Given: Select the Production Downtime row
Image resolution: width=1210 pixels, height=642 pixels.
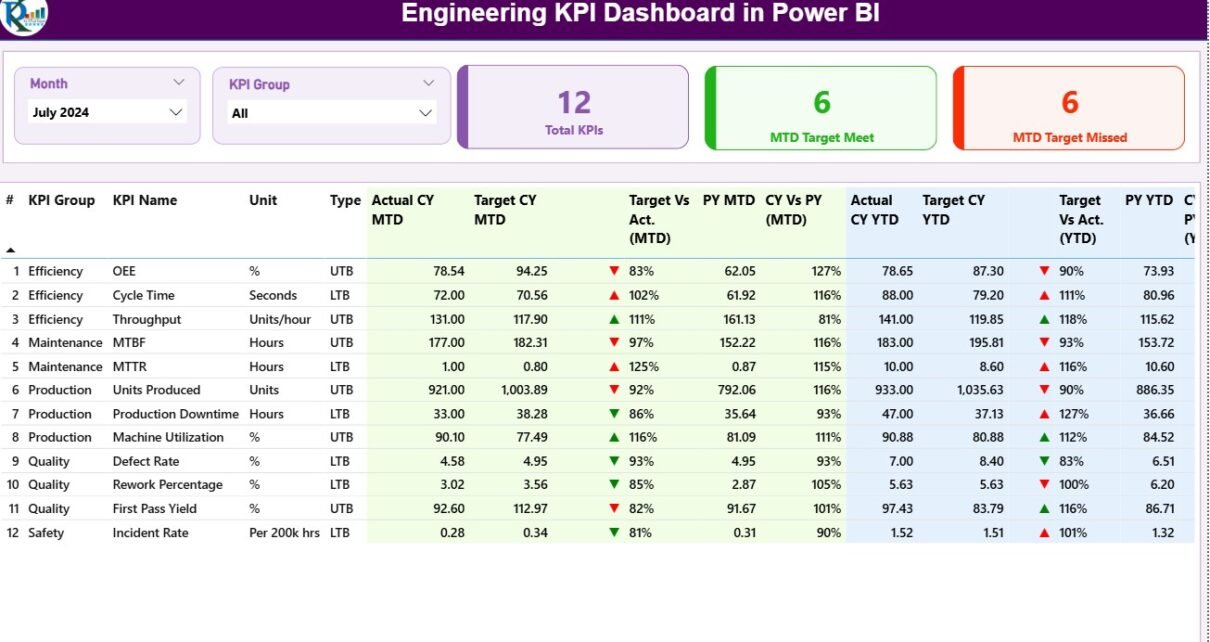Looking at the screenshot, I should point(175,414).
